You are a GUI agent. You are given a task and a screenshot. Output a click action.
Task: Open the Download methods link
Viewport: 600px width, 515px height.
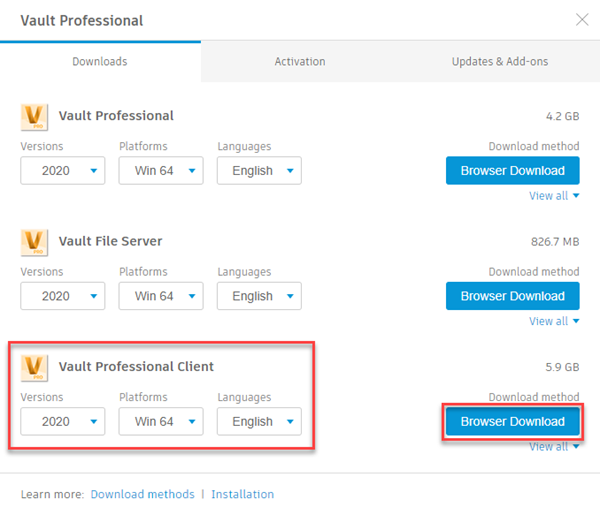coord(143,494)
